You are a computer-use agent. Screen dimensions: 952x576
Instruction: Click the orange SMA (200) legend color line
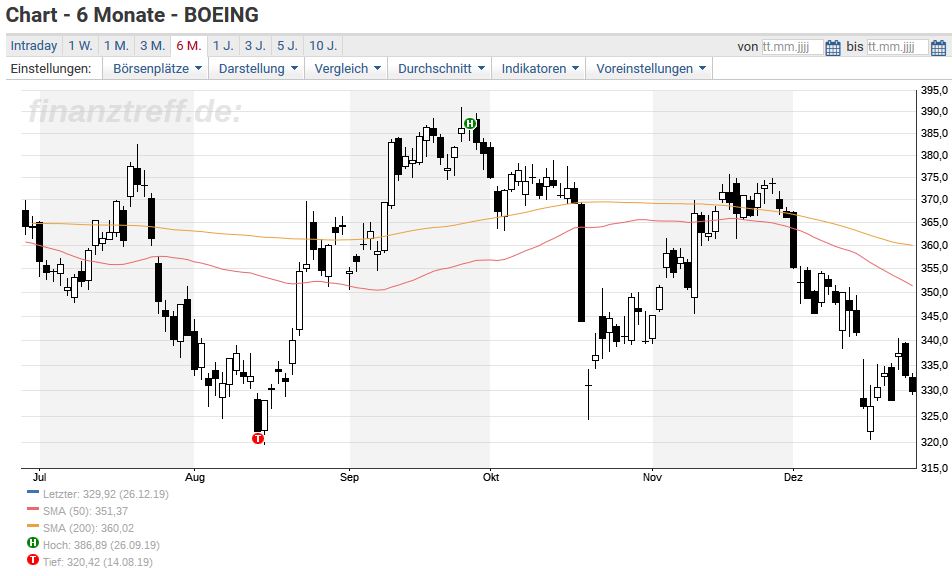[33, 526]
